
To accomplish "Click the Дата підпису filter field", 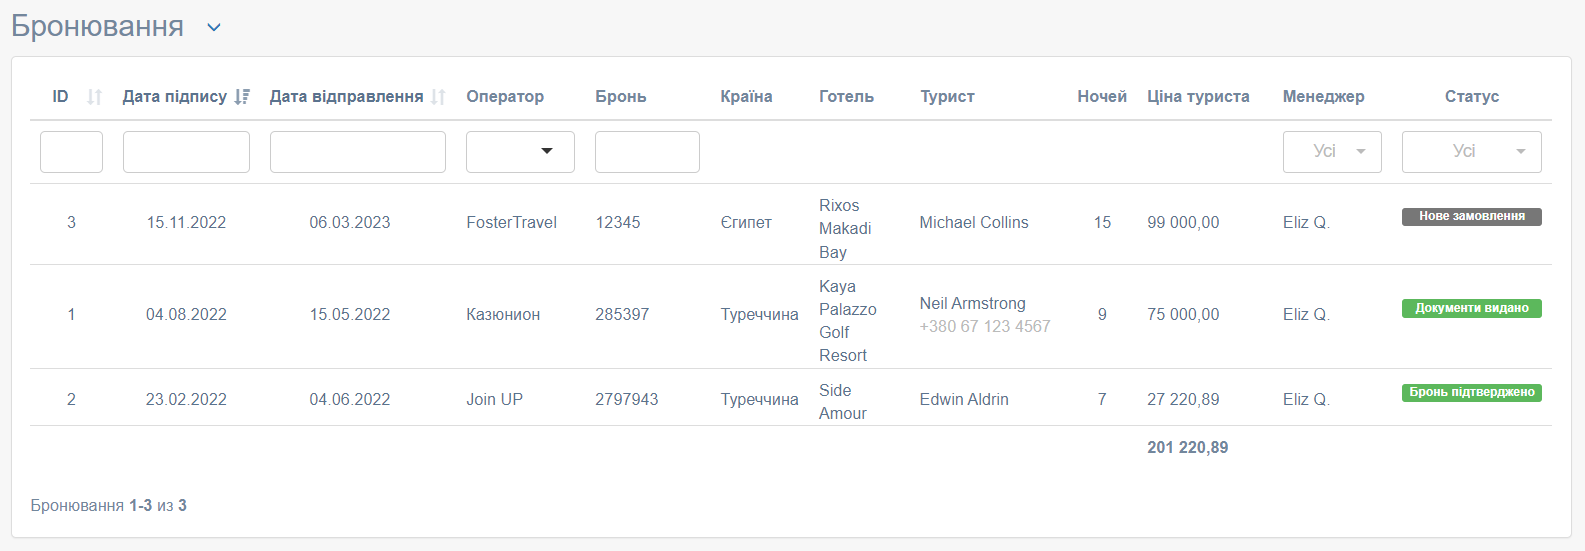I will coord(186,152).
